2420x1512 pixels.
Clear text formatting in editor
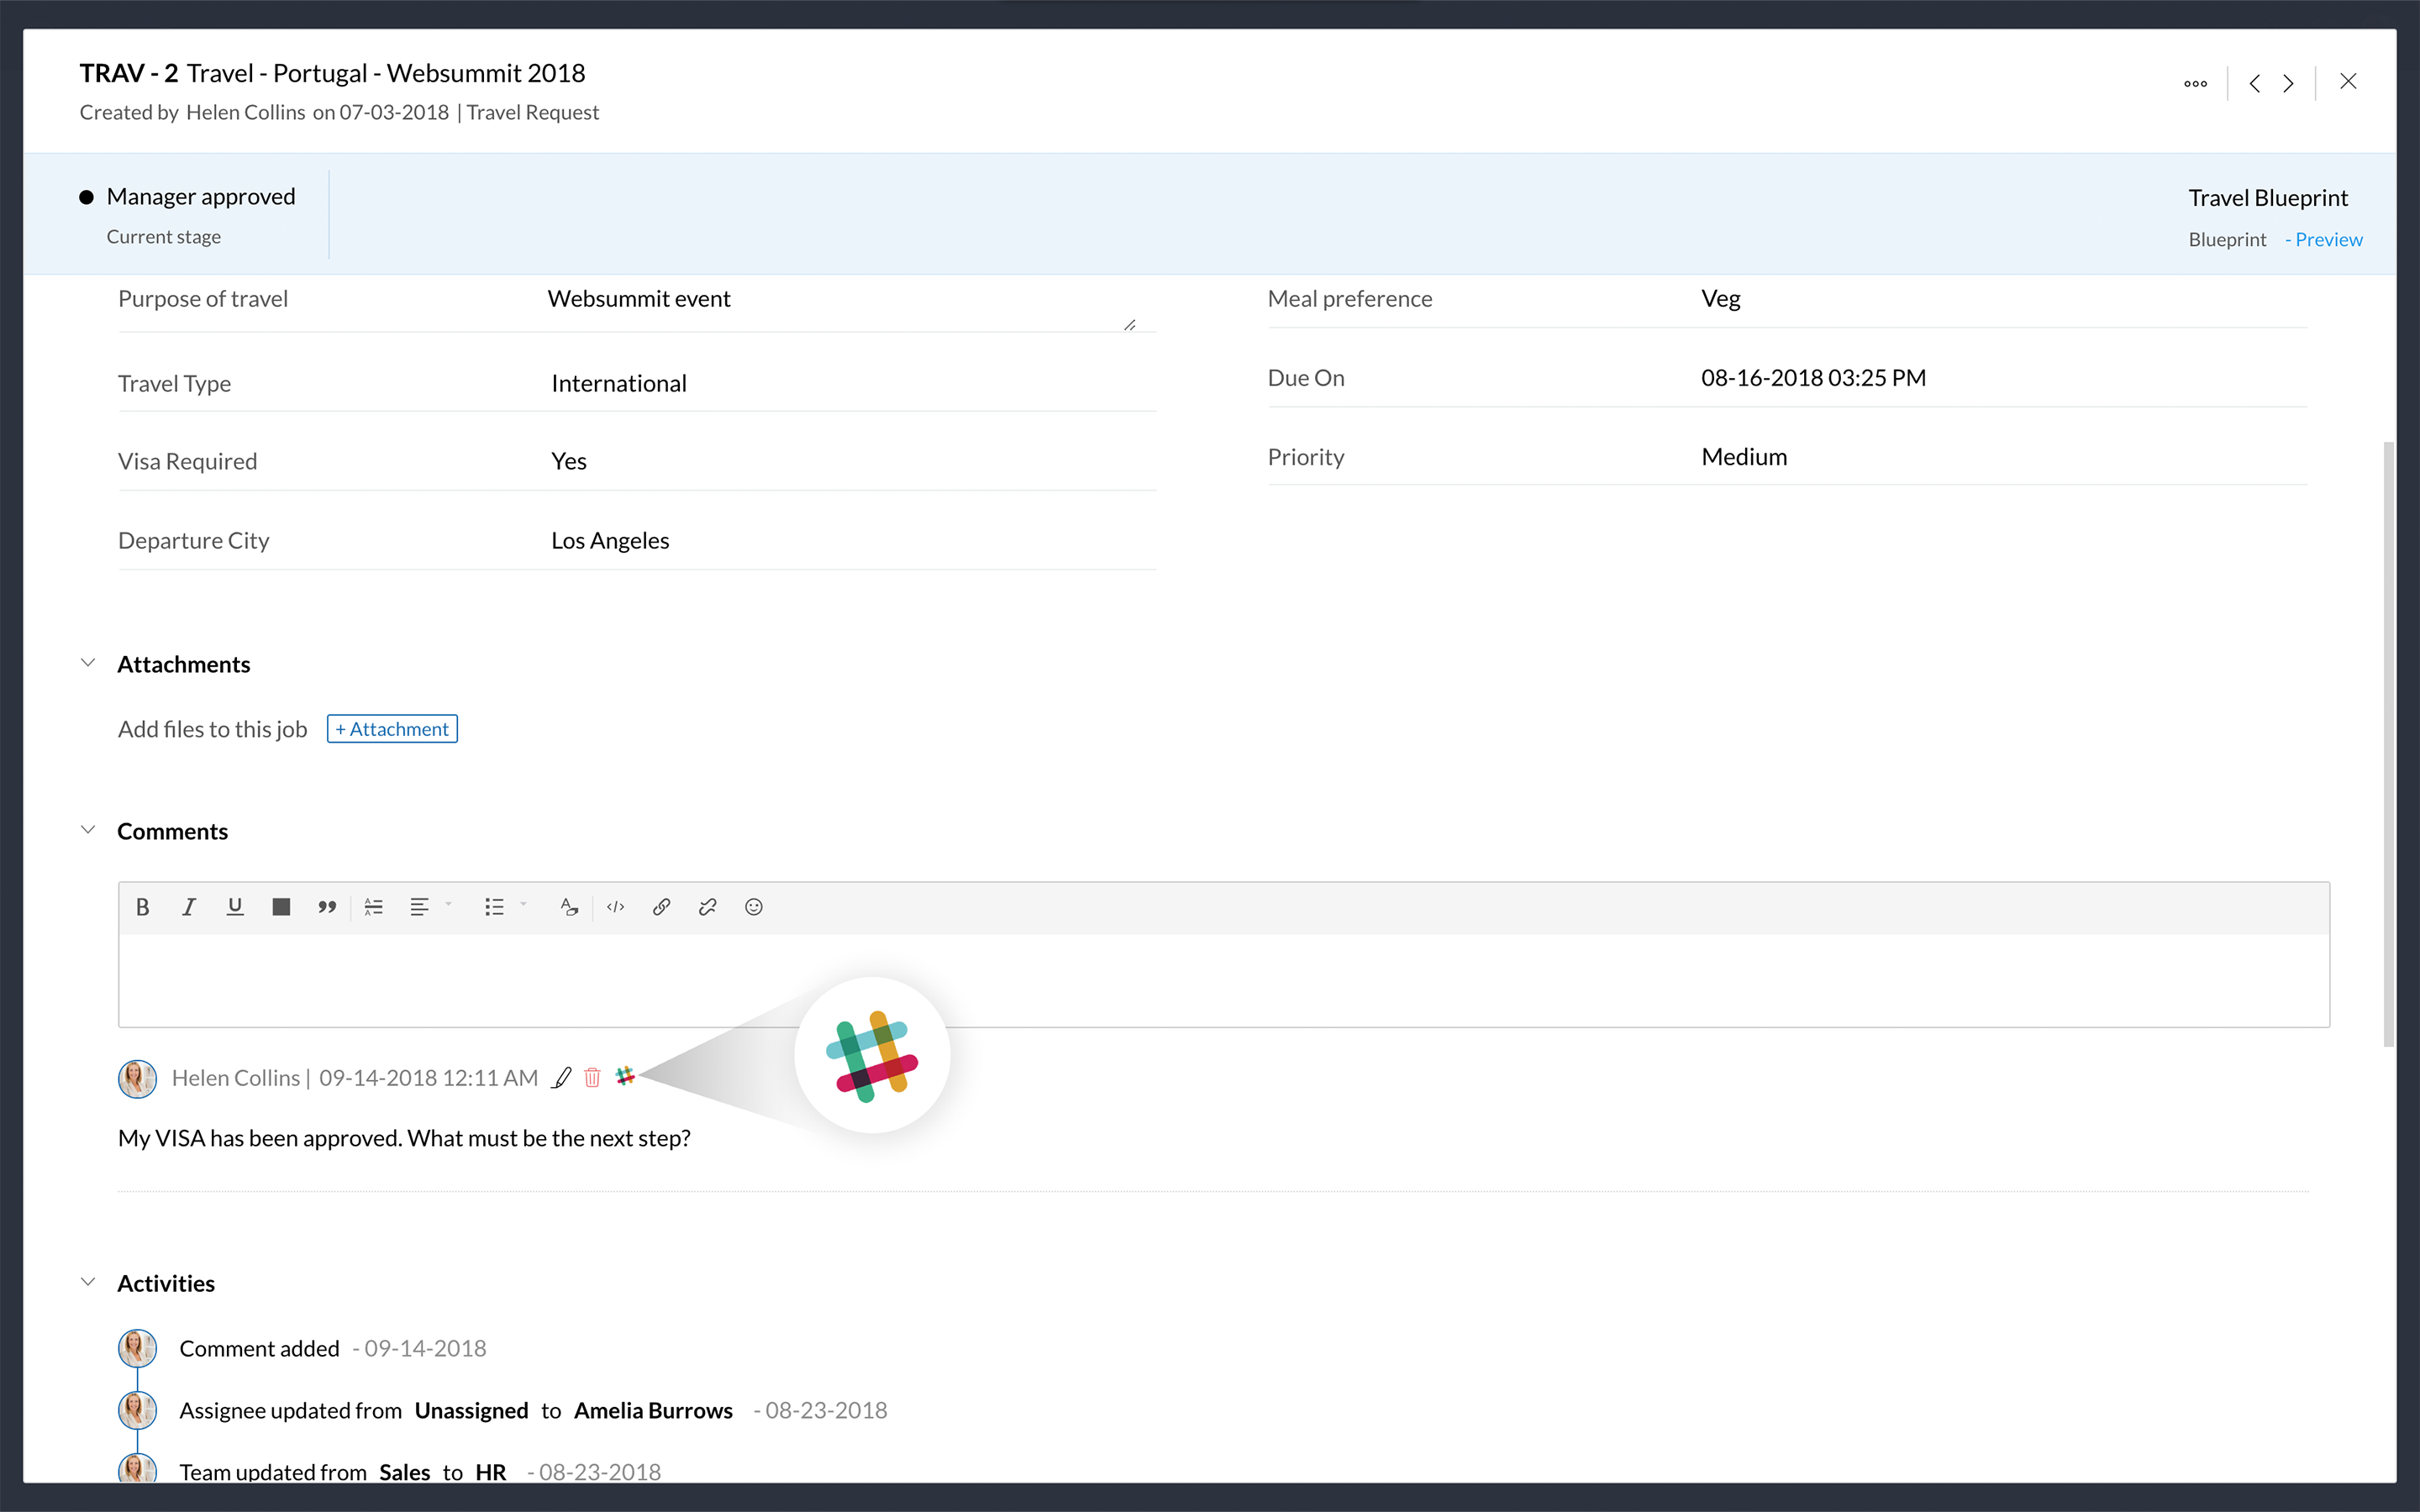[x=569, y=907]
